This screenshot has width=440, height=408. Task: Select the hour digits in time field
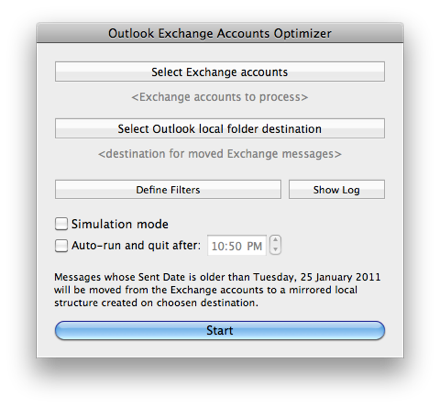click(216, 246)
